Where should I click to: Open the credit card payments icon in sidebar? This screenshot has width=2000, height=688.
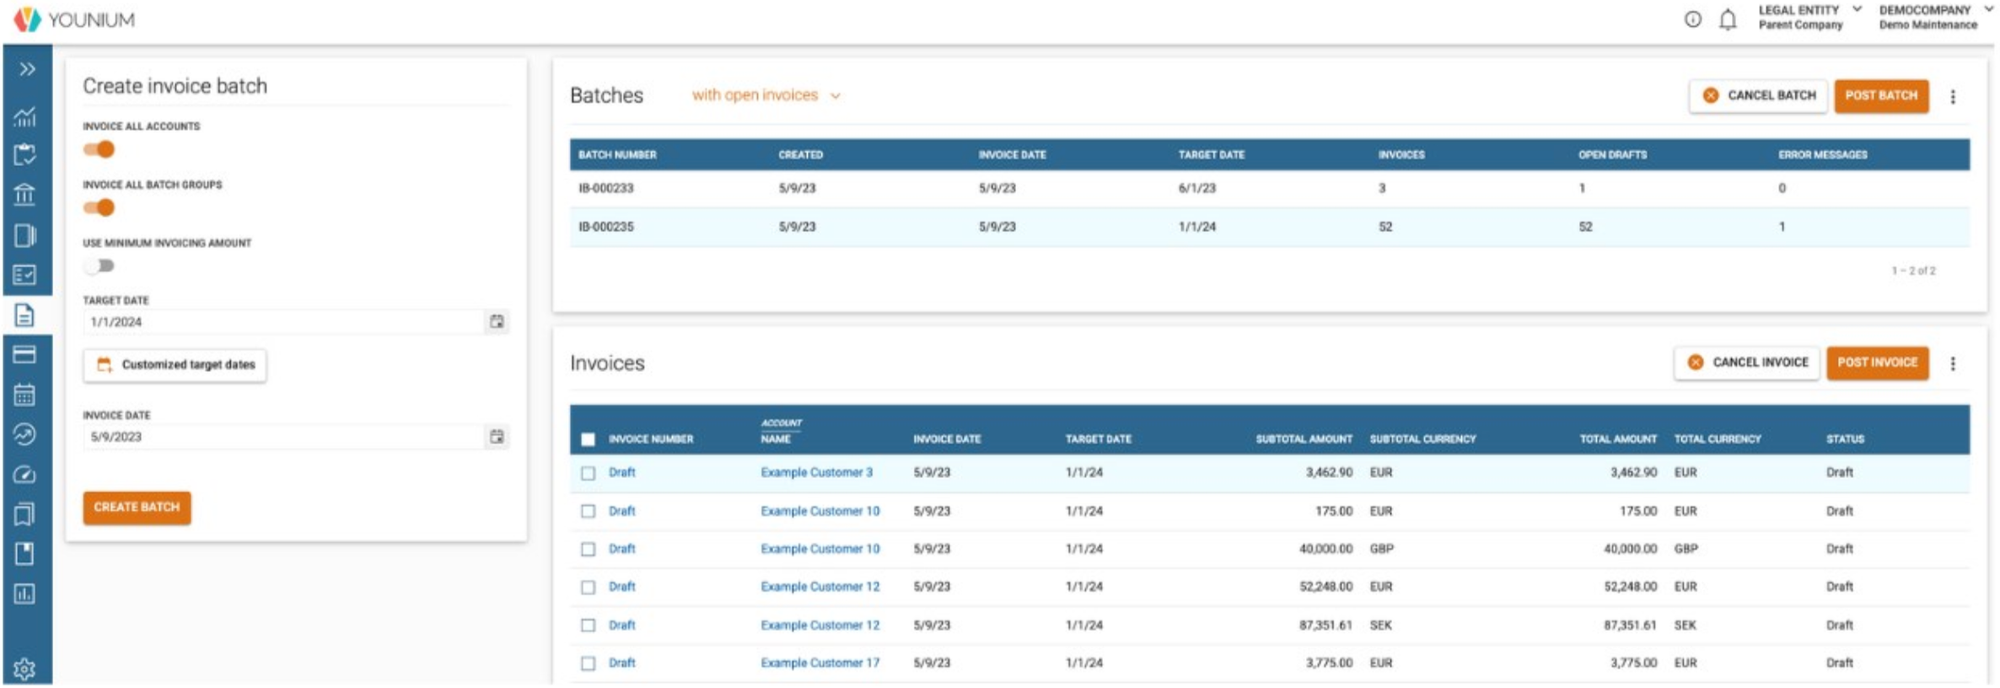point(25,354)
